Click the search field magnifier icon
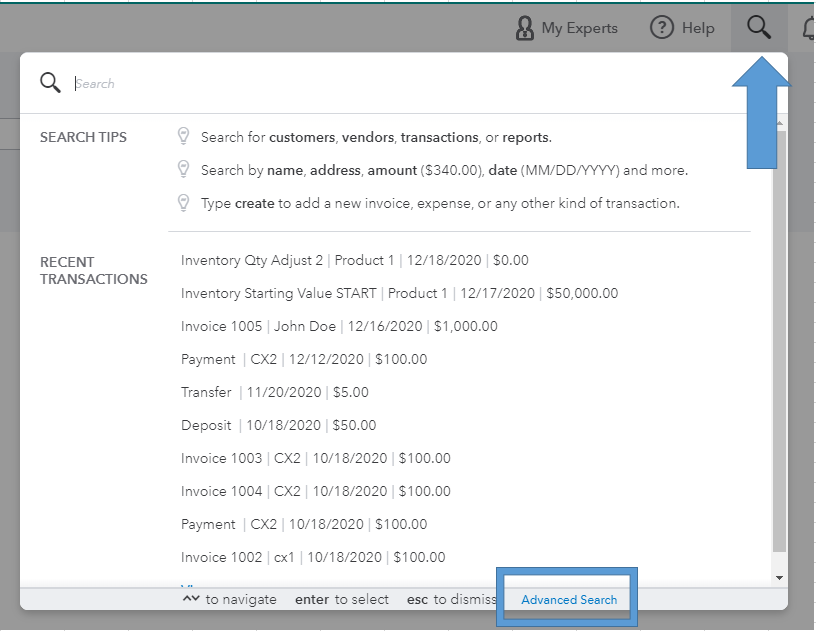The height and width of the screenshot is (631, 816). click(x=50, y=83)
